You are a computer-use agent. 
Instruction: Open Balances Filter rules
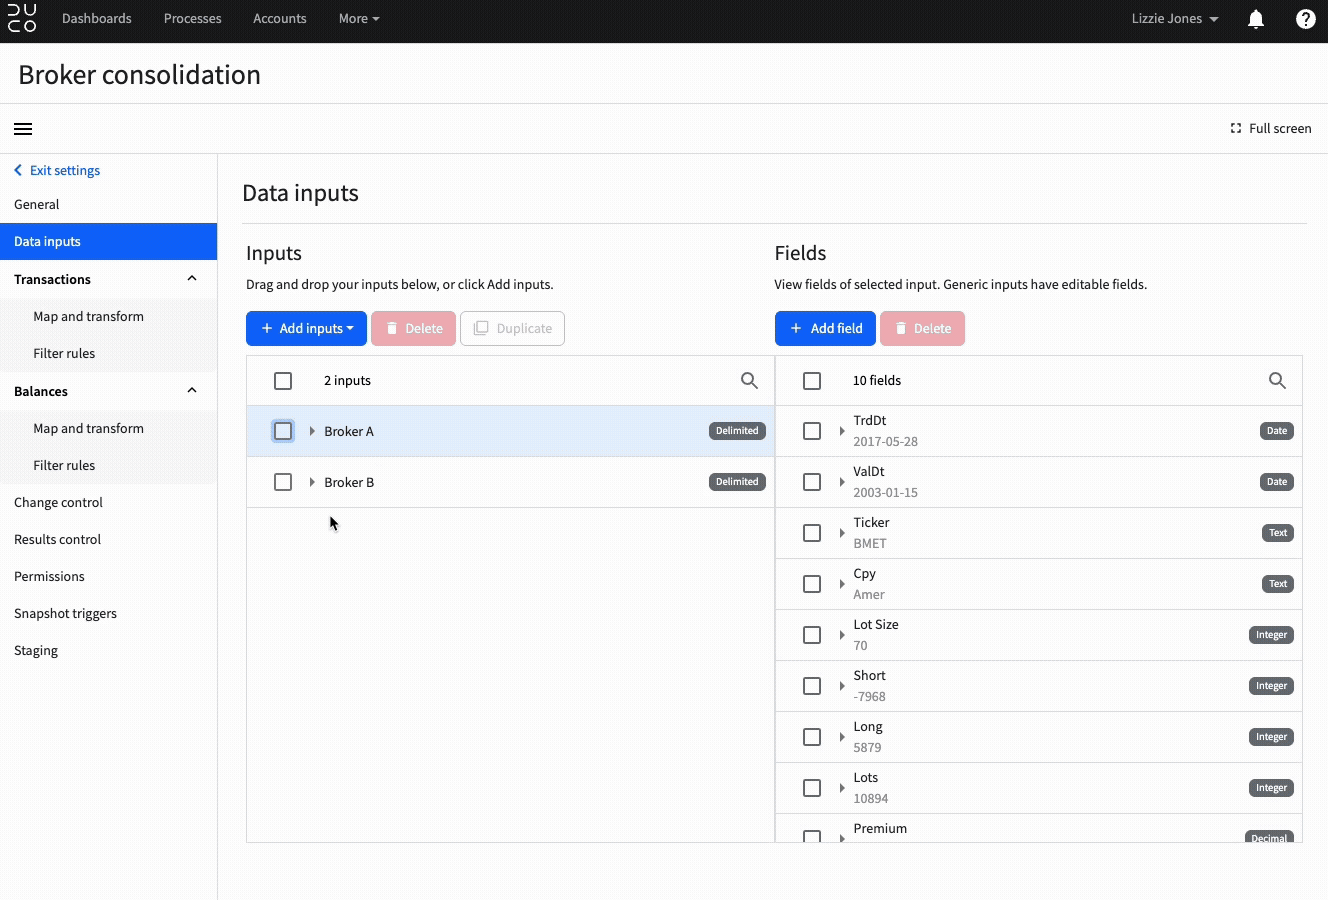108,466
